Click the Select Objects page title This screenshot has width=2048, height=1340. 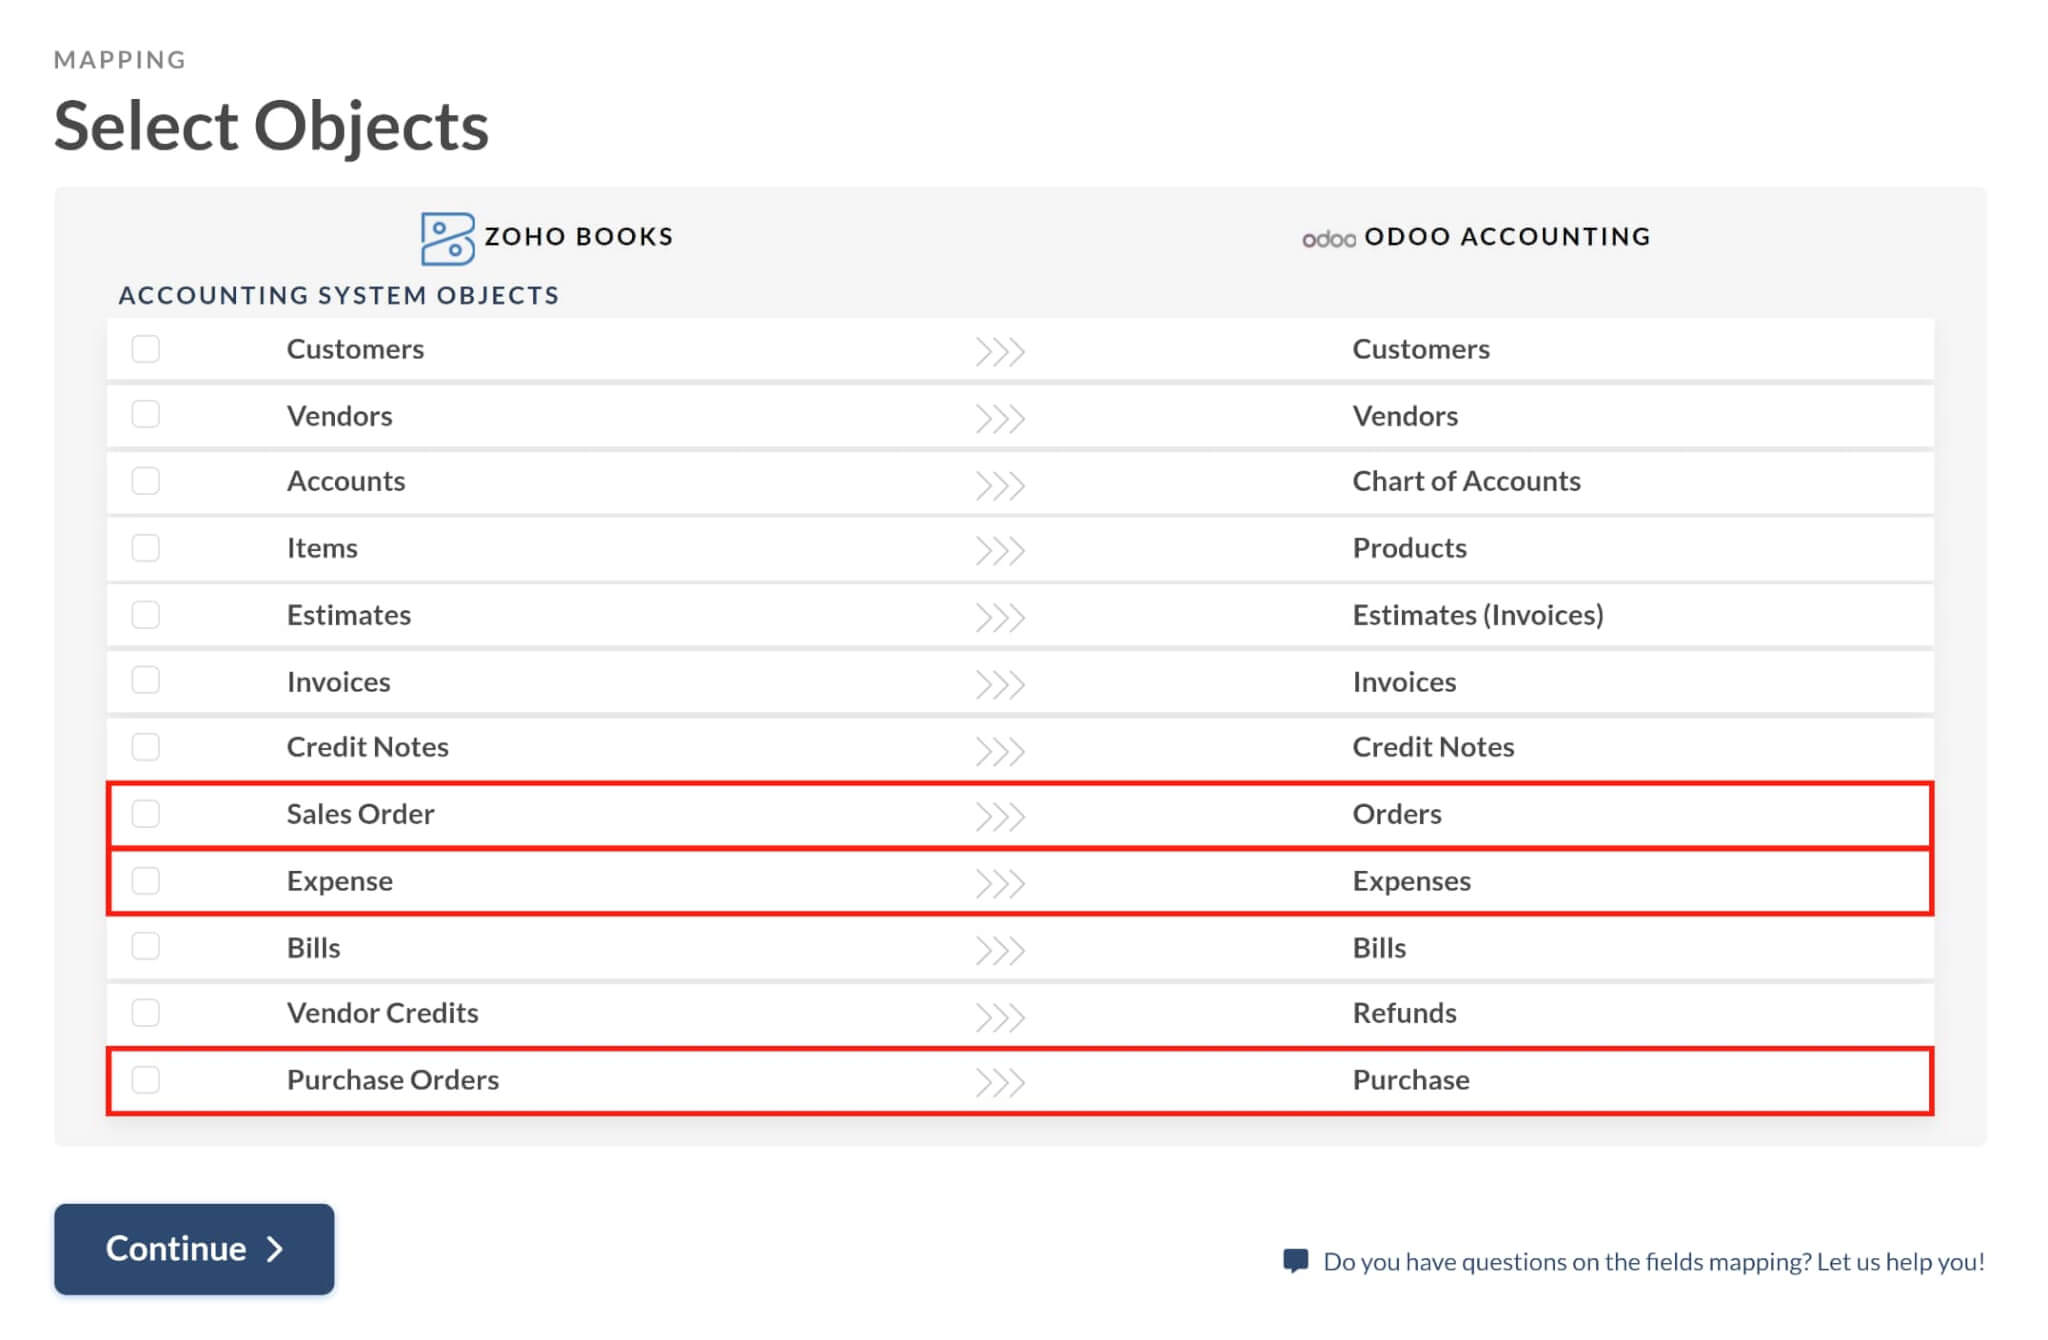(x=271, y=126)
